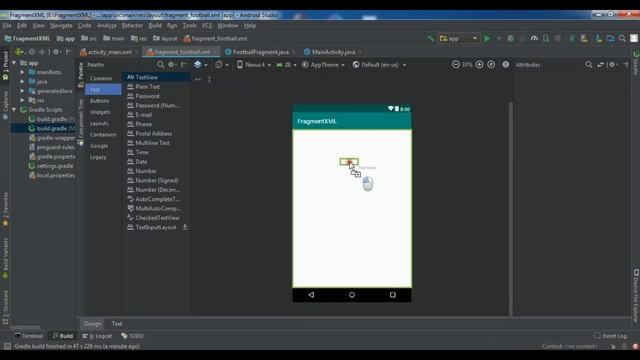Open Attributes panel gear settings
The width and height of the screenshot is (640, 360).
[613, 64]
